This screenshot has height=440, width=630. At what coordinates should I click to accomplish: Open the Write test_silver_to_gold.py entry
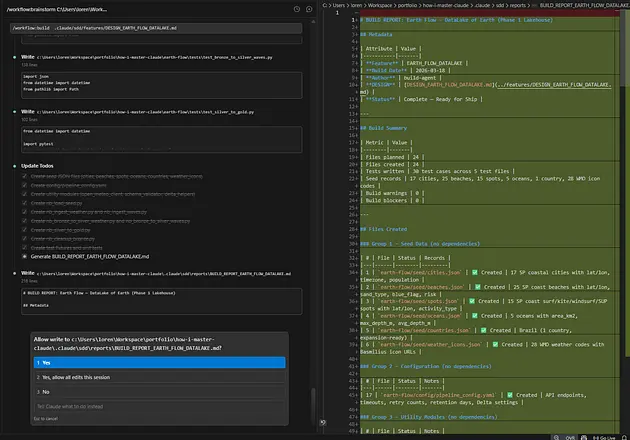pyautogui.click(x=137, y=112)
